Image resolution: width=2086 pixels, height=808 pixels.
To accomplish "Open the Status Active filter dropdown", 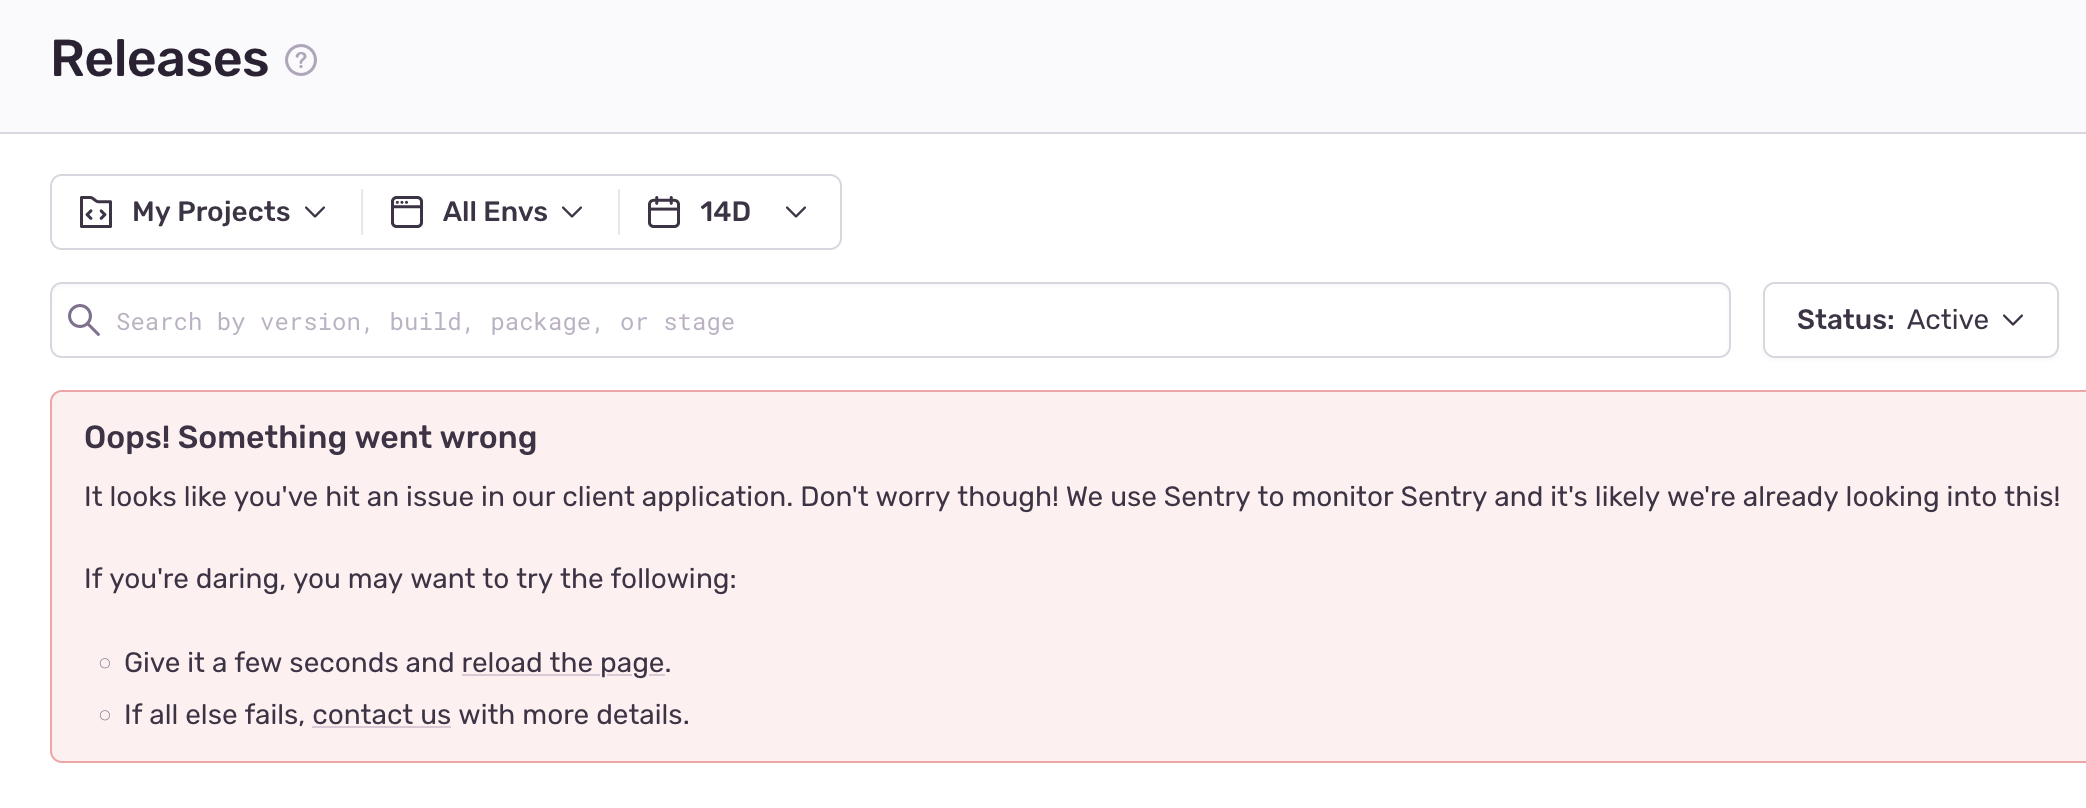I will pyautogui.click(x=1908, y=320).
